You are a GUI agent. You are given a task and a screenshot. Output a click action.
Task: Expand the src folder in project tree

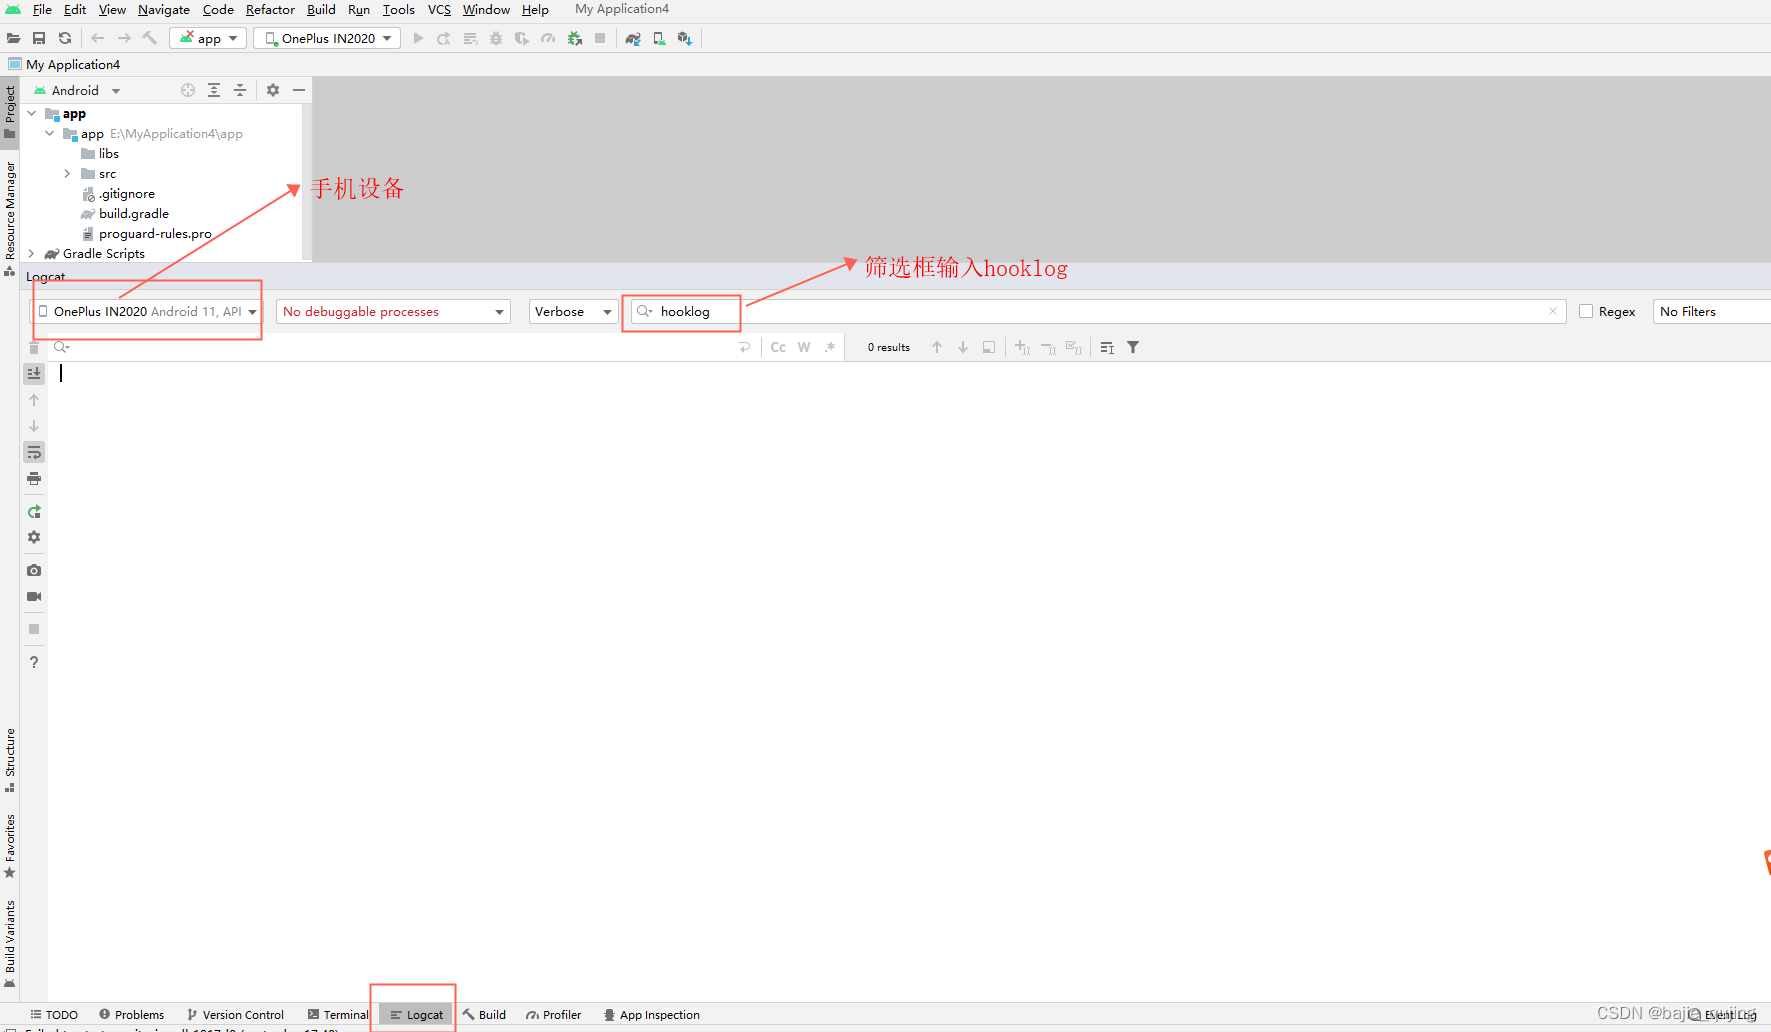[x=68, y=174]
